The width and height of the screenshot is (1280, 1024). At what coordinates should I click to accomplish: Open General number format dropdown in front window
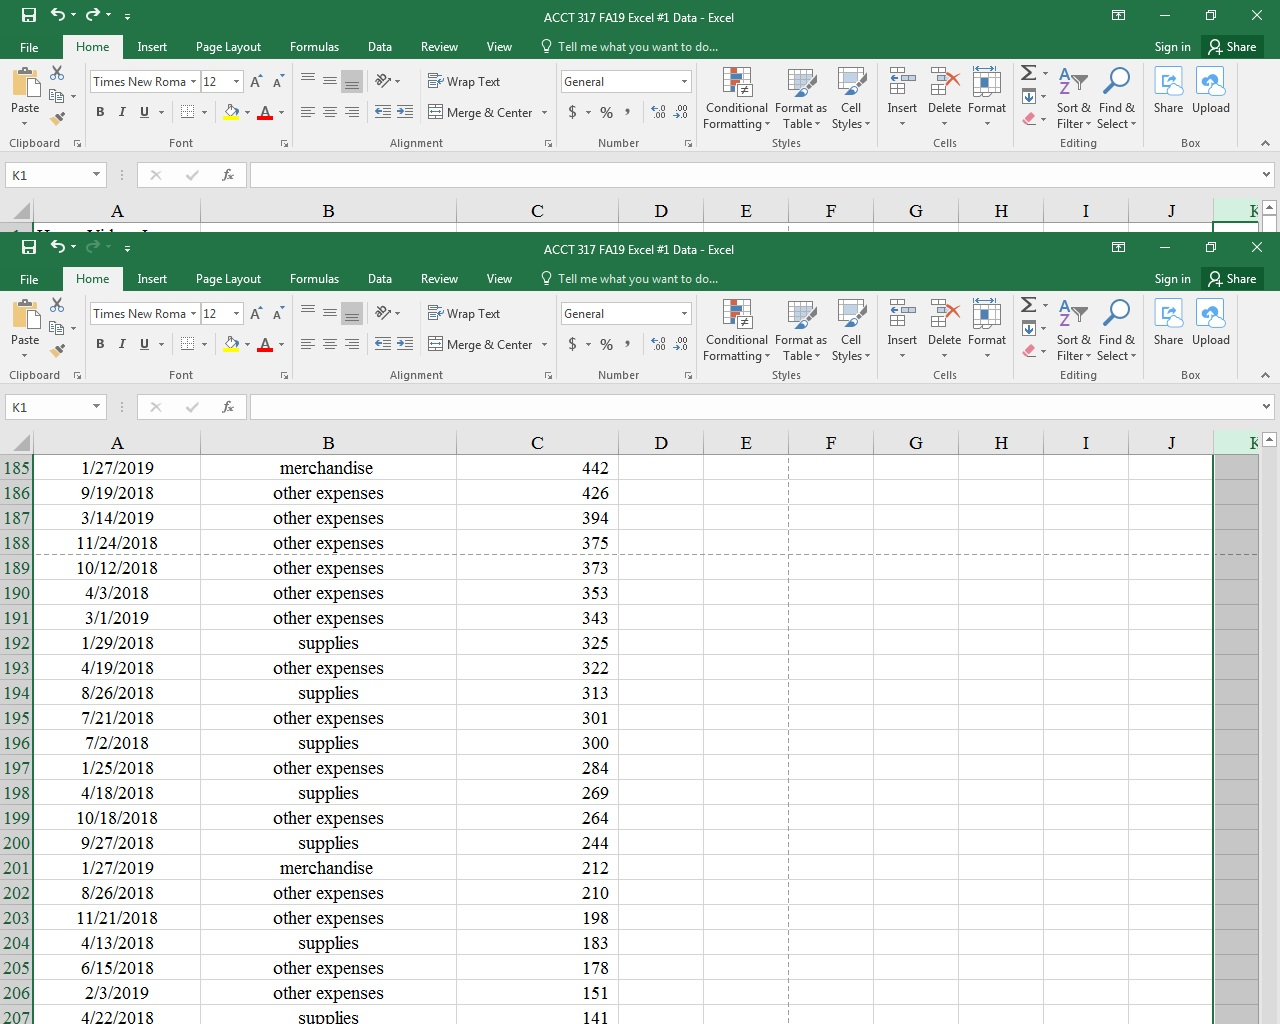(685, 313)
